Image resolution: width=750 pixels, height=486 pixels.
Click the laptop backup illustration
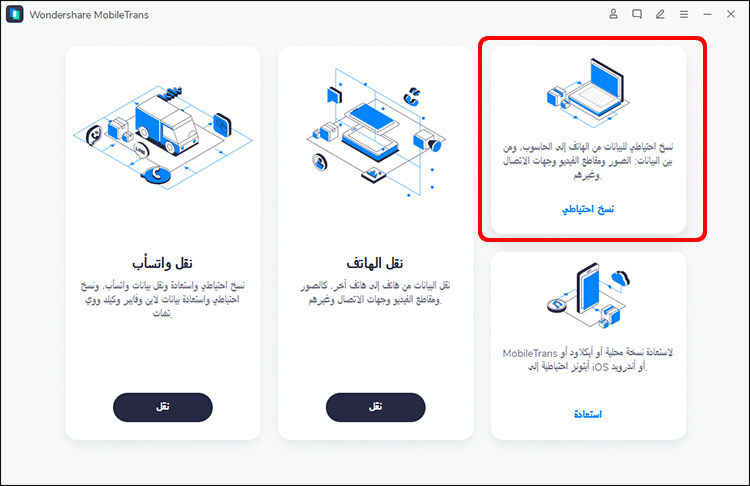[x=588, y=93]
